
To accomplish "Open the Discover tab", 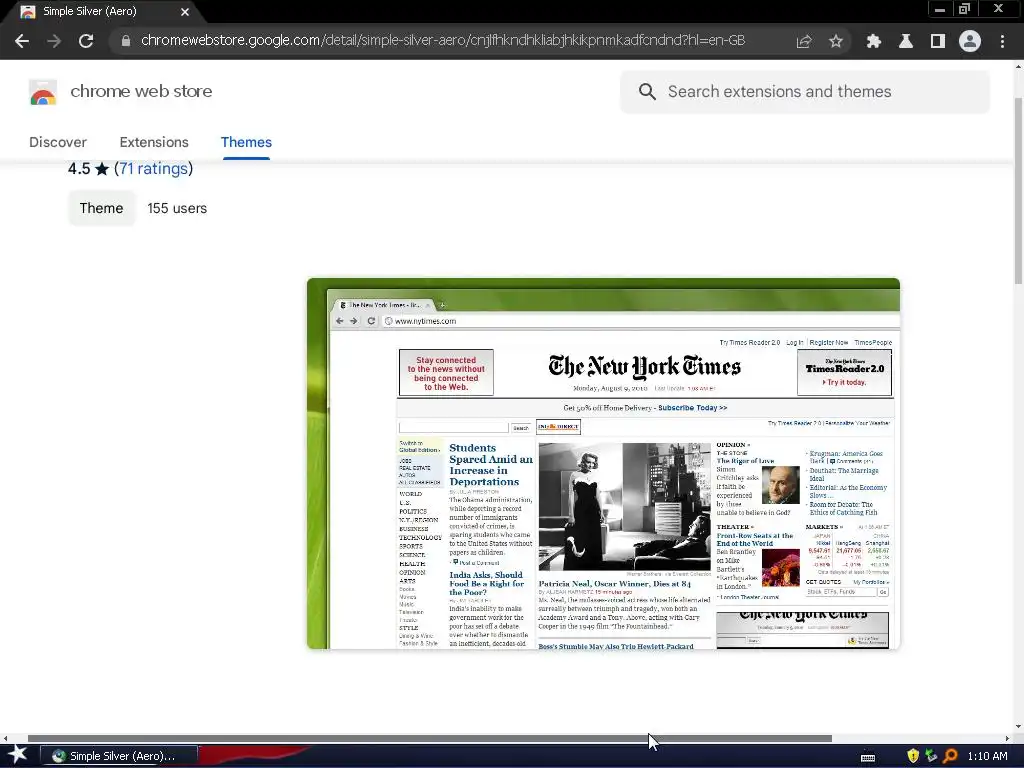I will point(57,142).
